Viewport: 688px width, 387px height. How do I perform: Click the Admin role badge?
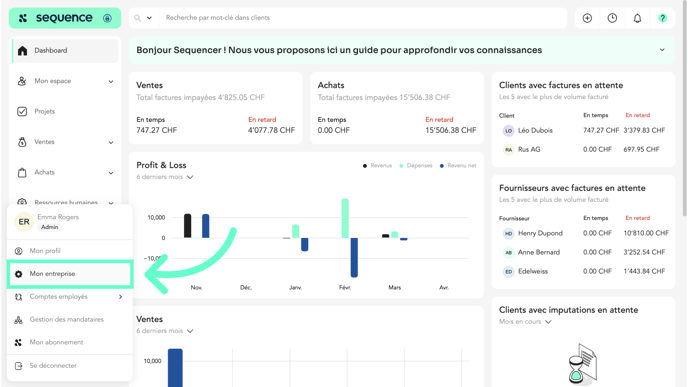tap(50, 227)
